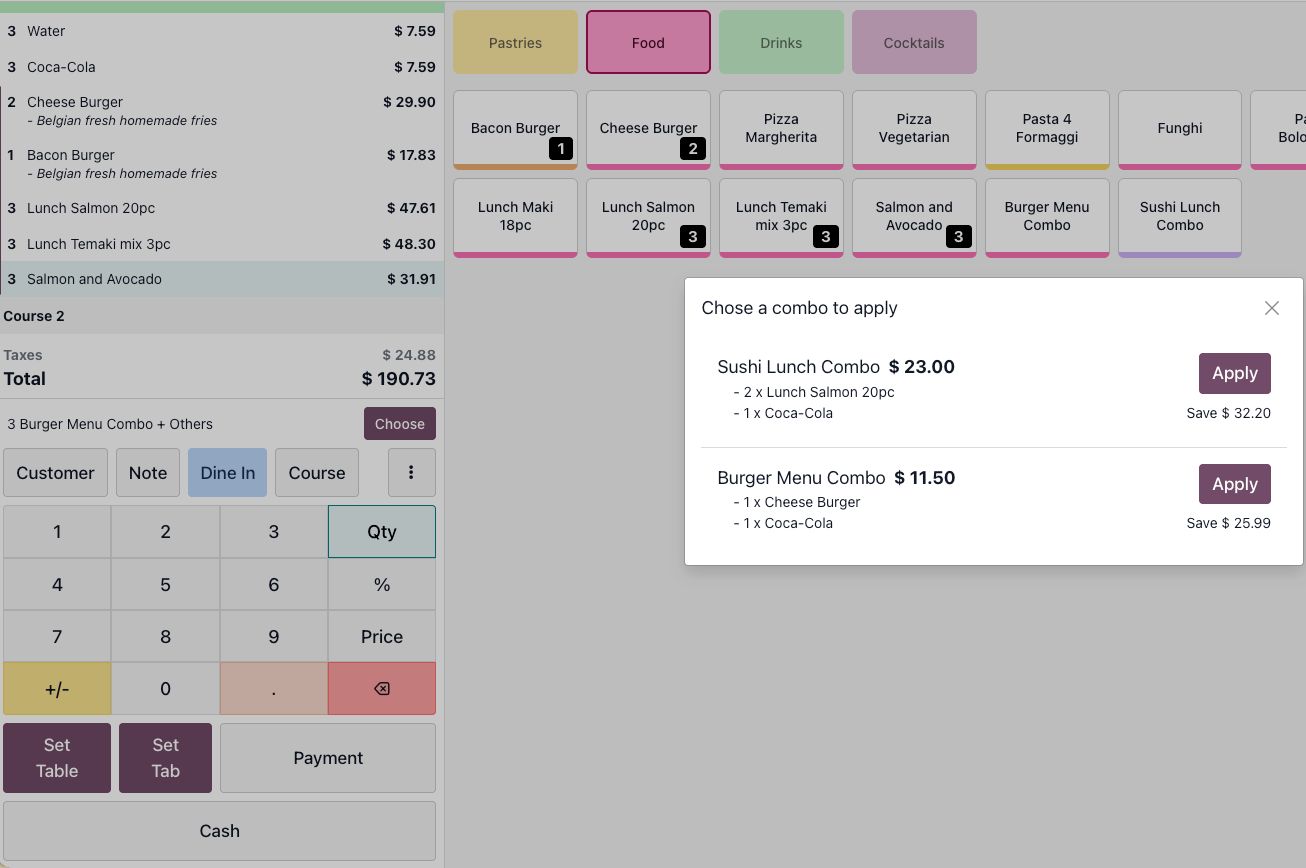Proceed to Payment

327,757
